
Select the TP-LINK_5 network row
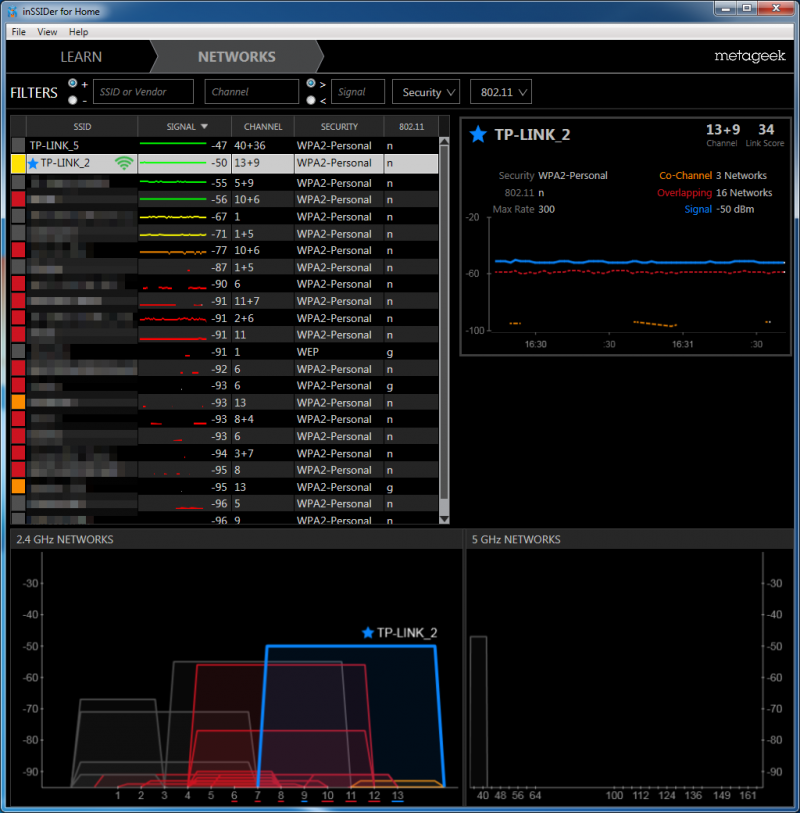224,146
